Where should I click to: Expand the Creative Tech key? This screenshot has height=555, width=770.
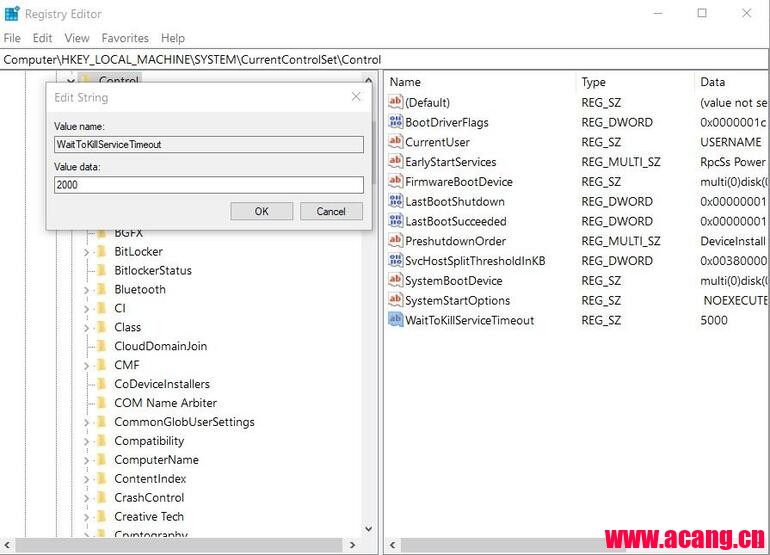(x=86, y=517)
